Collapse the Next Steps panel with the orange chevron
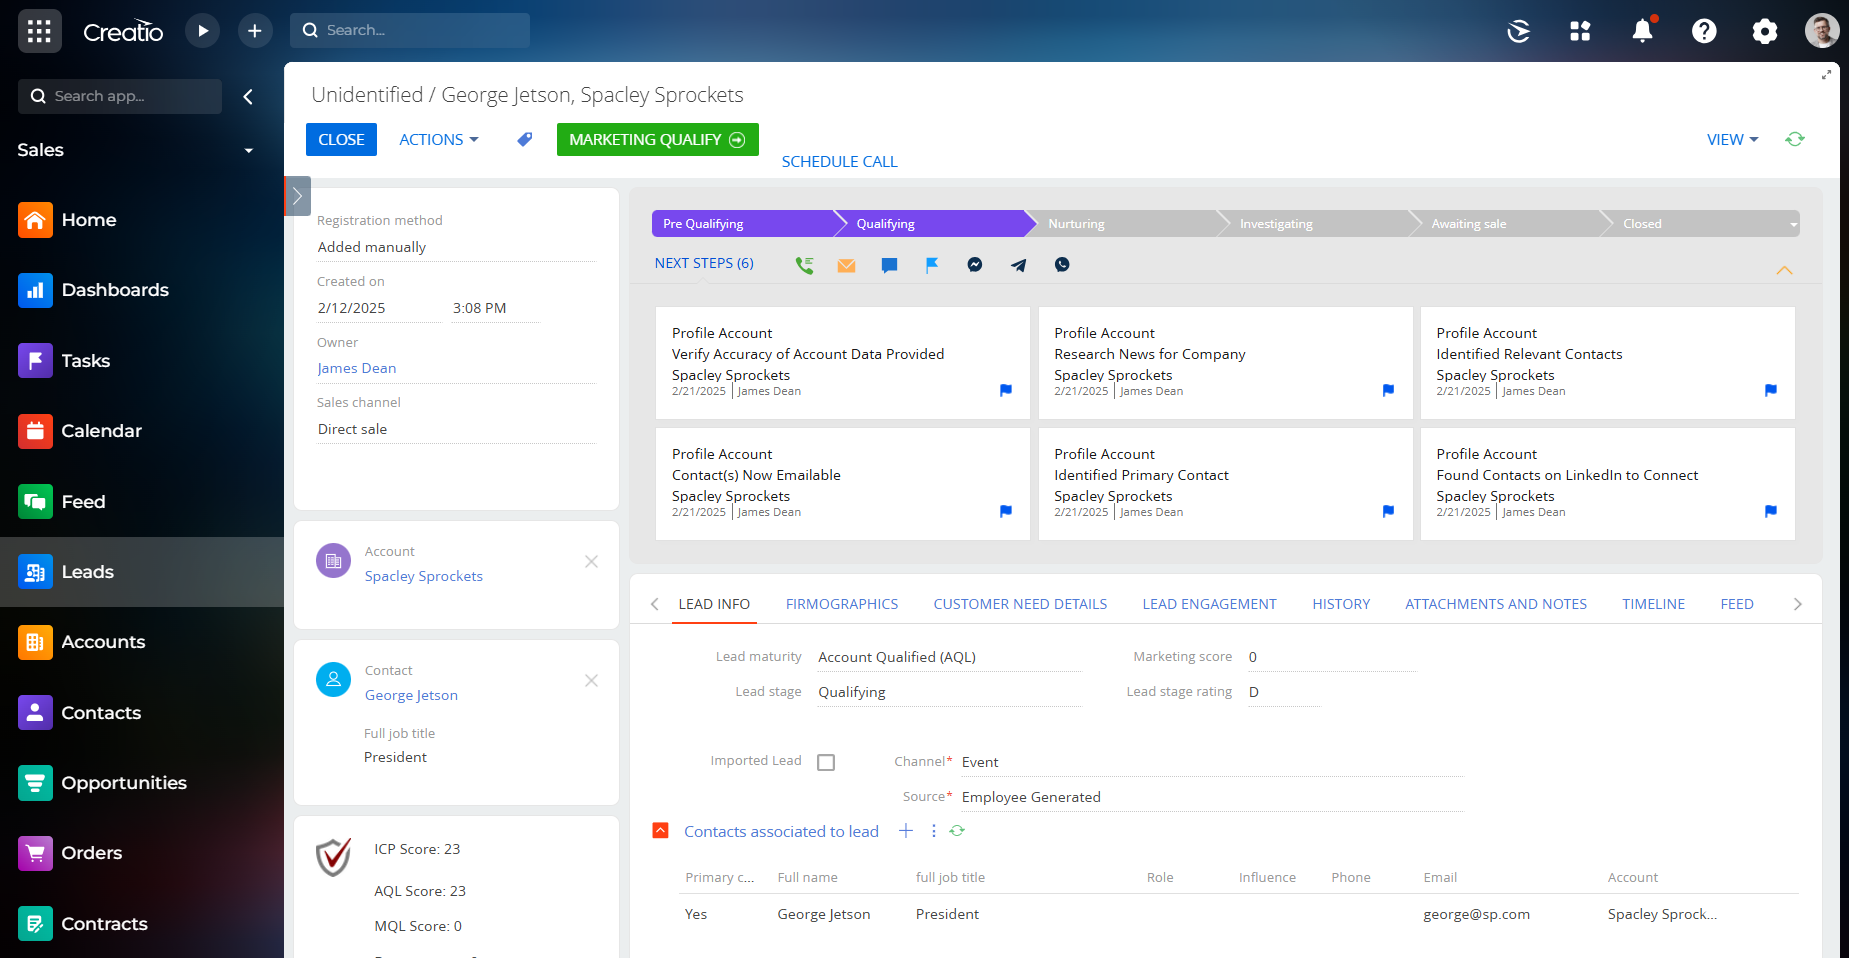This screenshot has width=1849, height=958. pos(1784,270)
